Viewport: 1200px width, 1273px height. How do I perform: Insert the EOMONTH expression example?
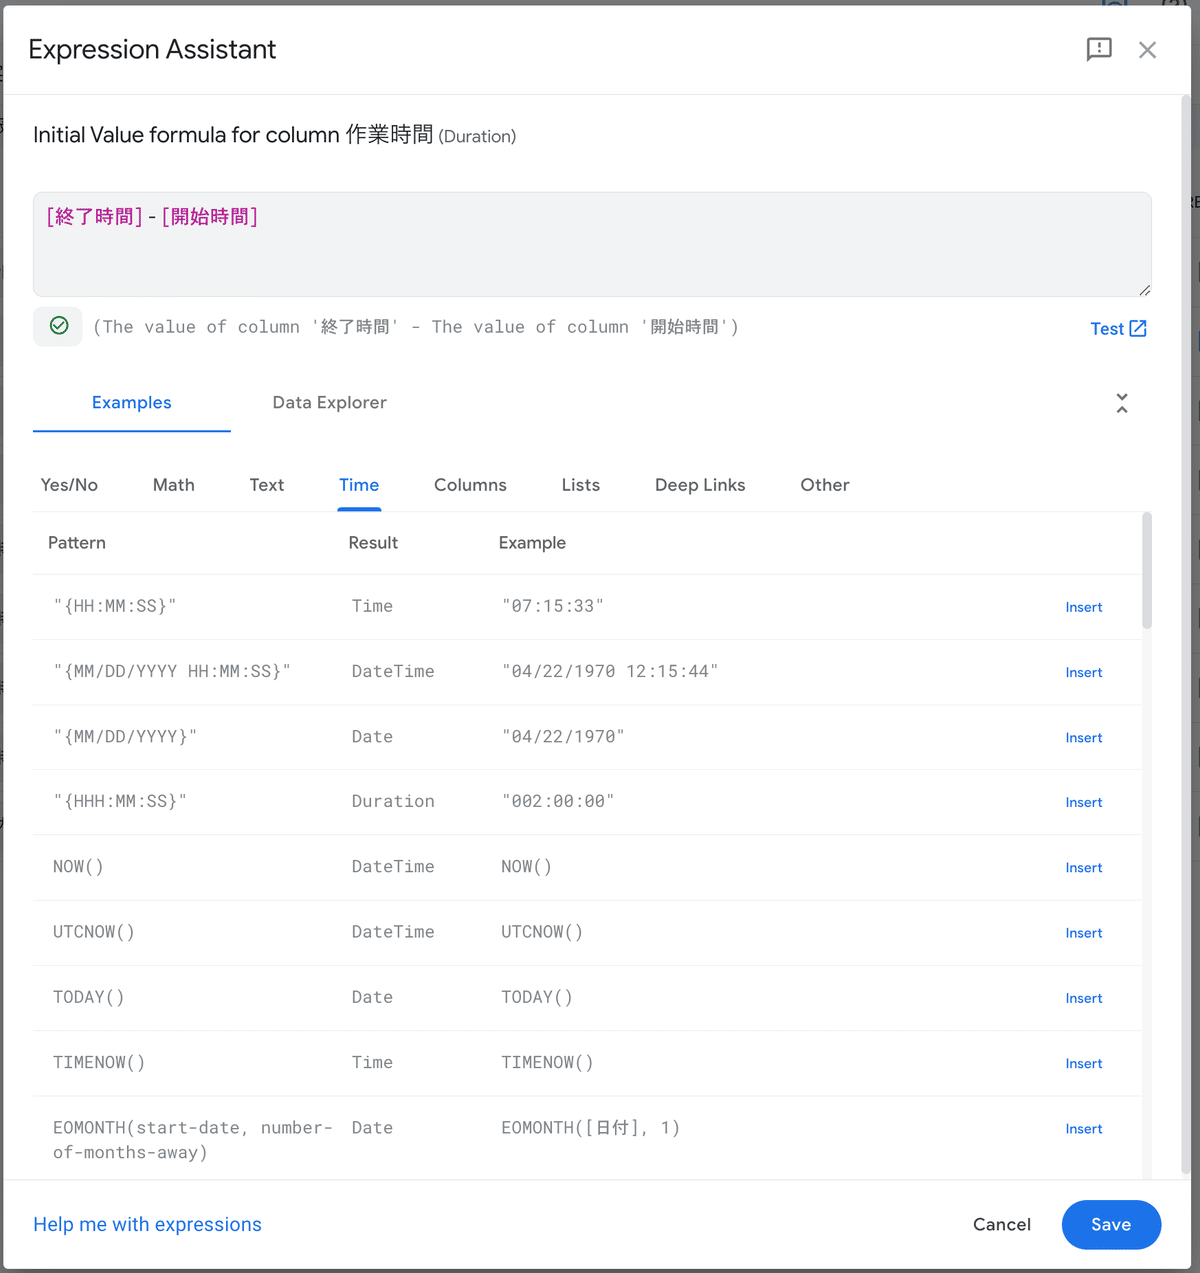point(1084,1129)
